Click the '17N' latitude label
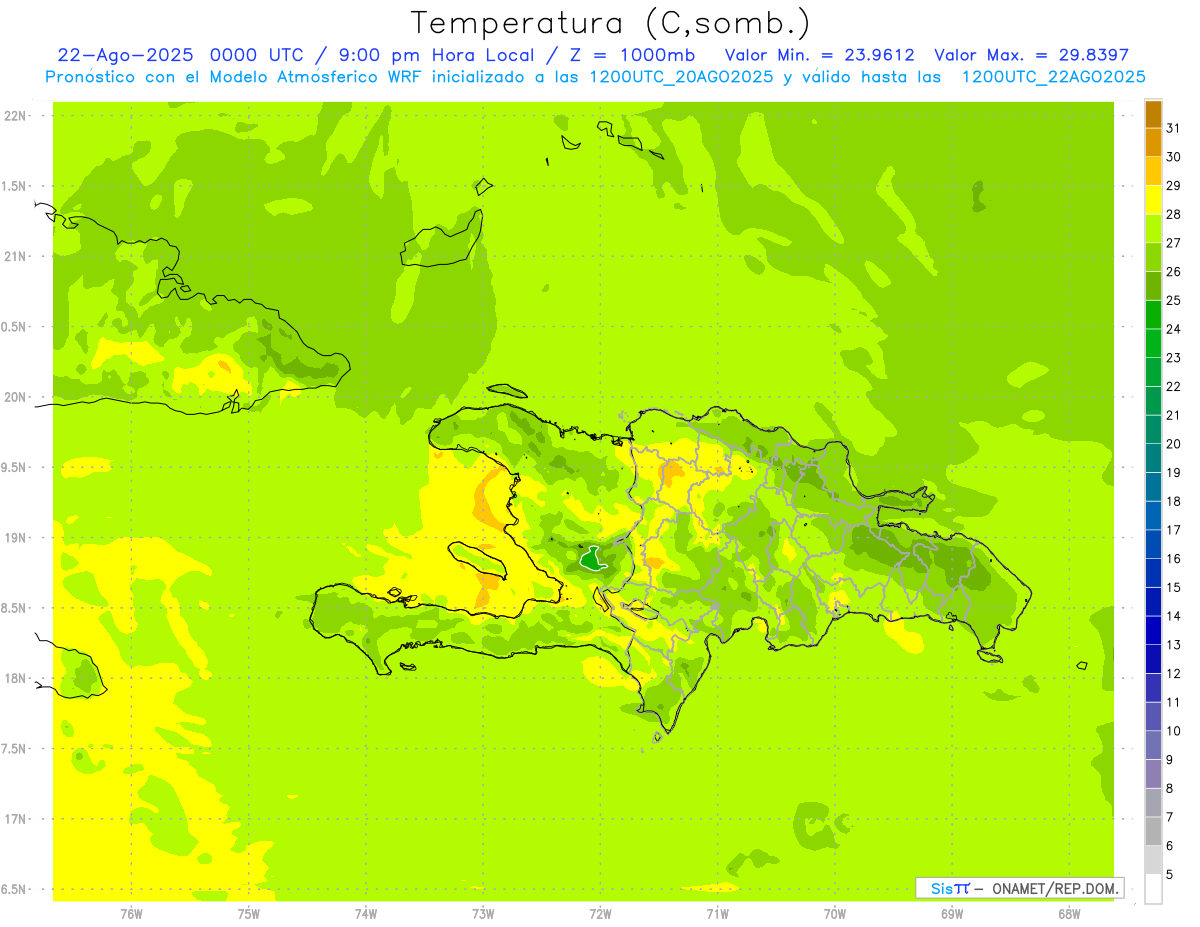 pyautogui.click(x=16, y=819)
